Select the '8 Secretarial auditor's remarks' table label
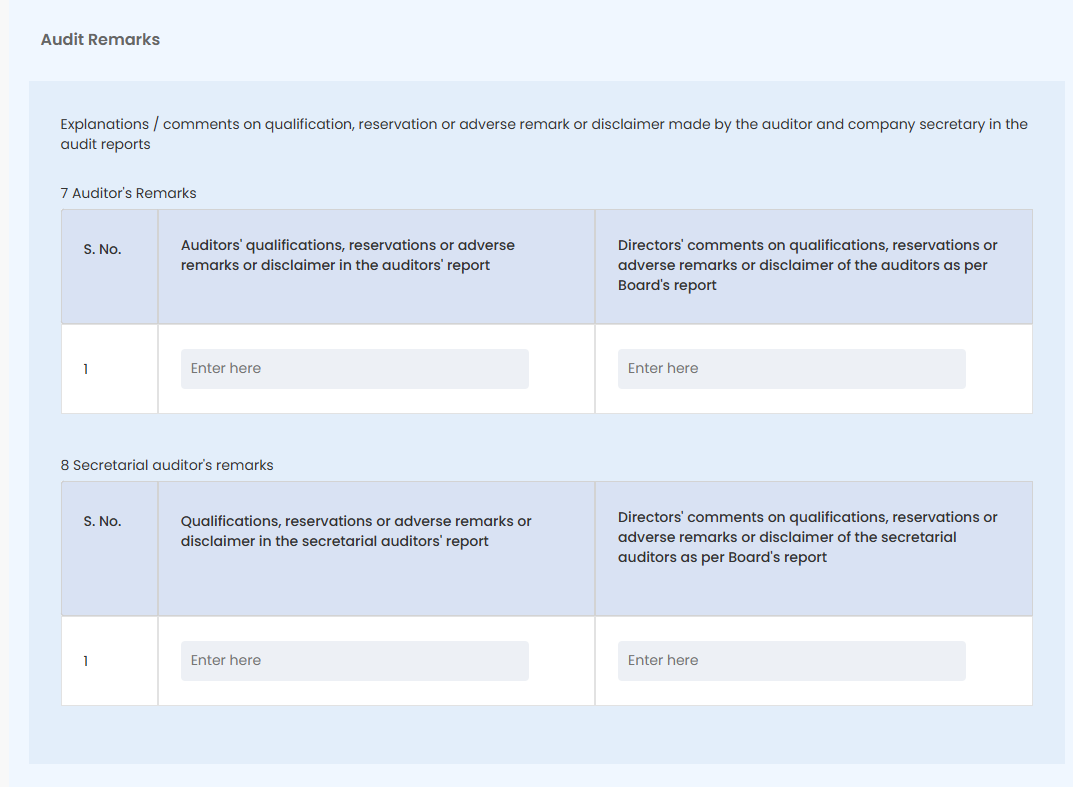Viewport: 1073px width, 787px height. (167, 465)
